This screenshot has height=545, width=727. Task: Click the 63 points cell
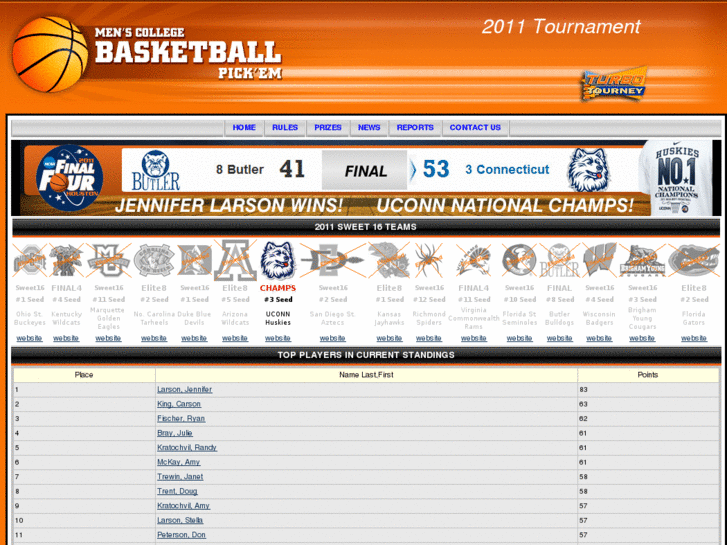[x=648, y=404]
